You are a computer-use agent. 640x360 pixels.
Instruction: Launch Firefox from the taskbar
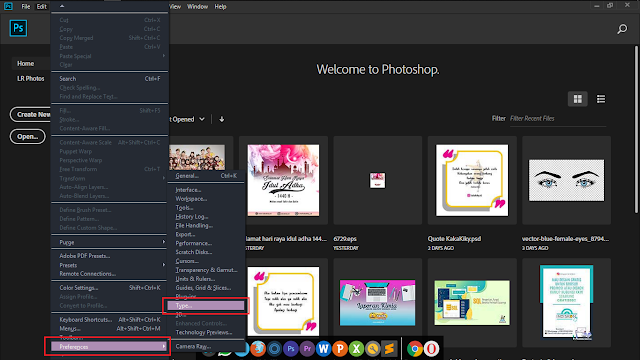258,349
